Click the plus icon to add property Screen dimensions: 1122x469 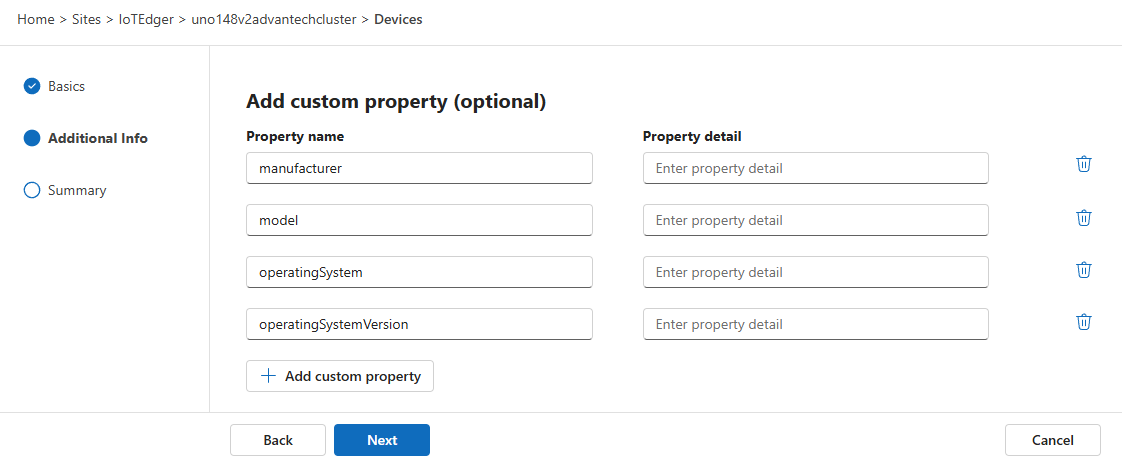(268, 376)
